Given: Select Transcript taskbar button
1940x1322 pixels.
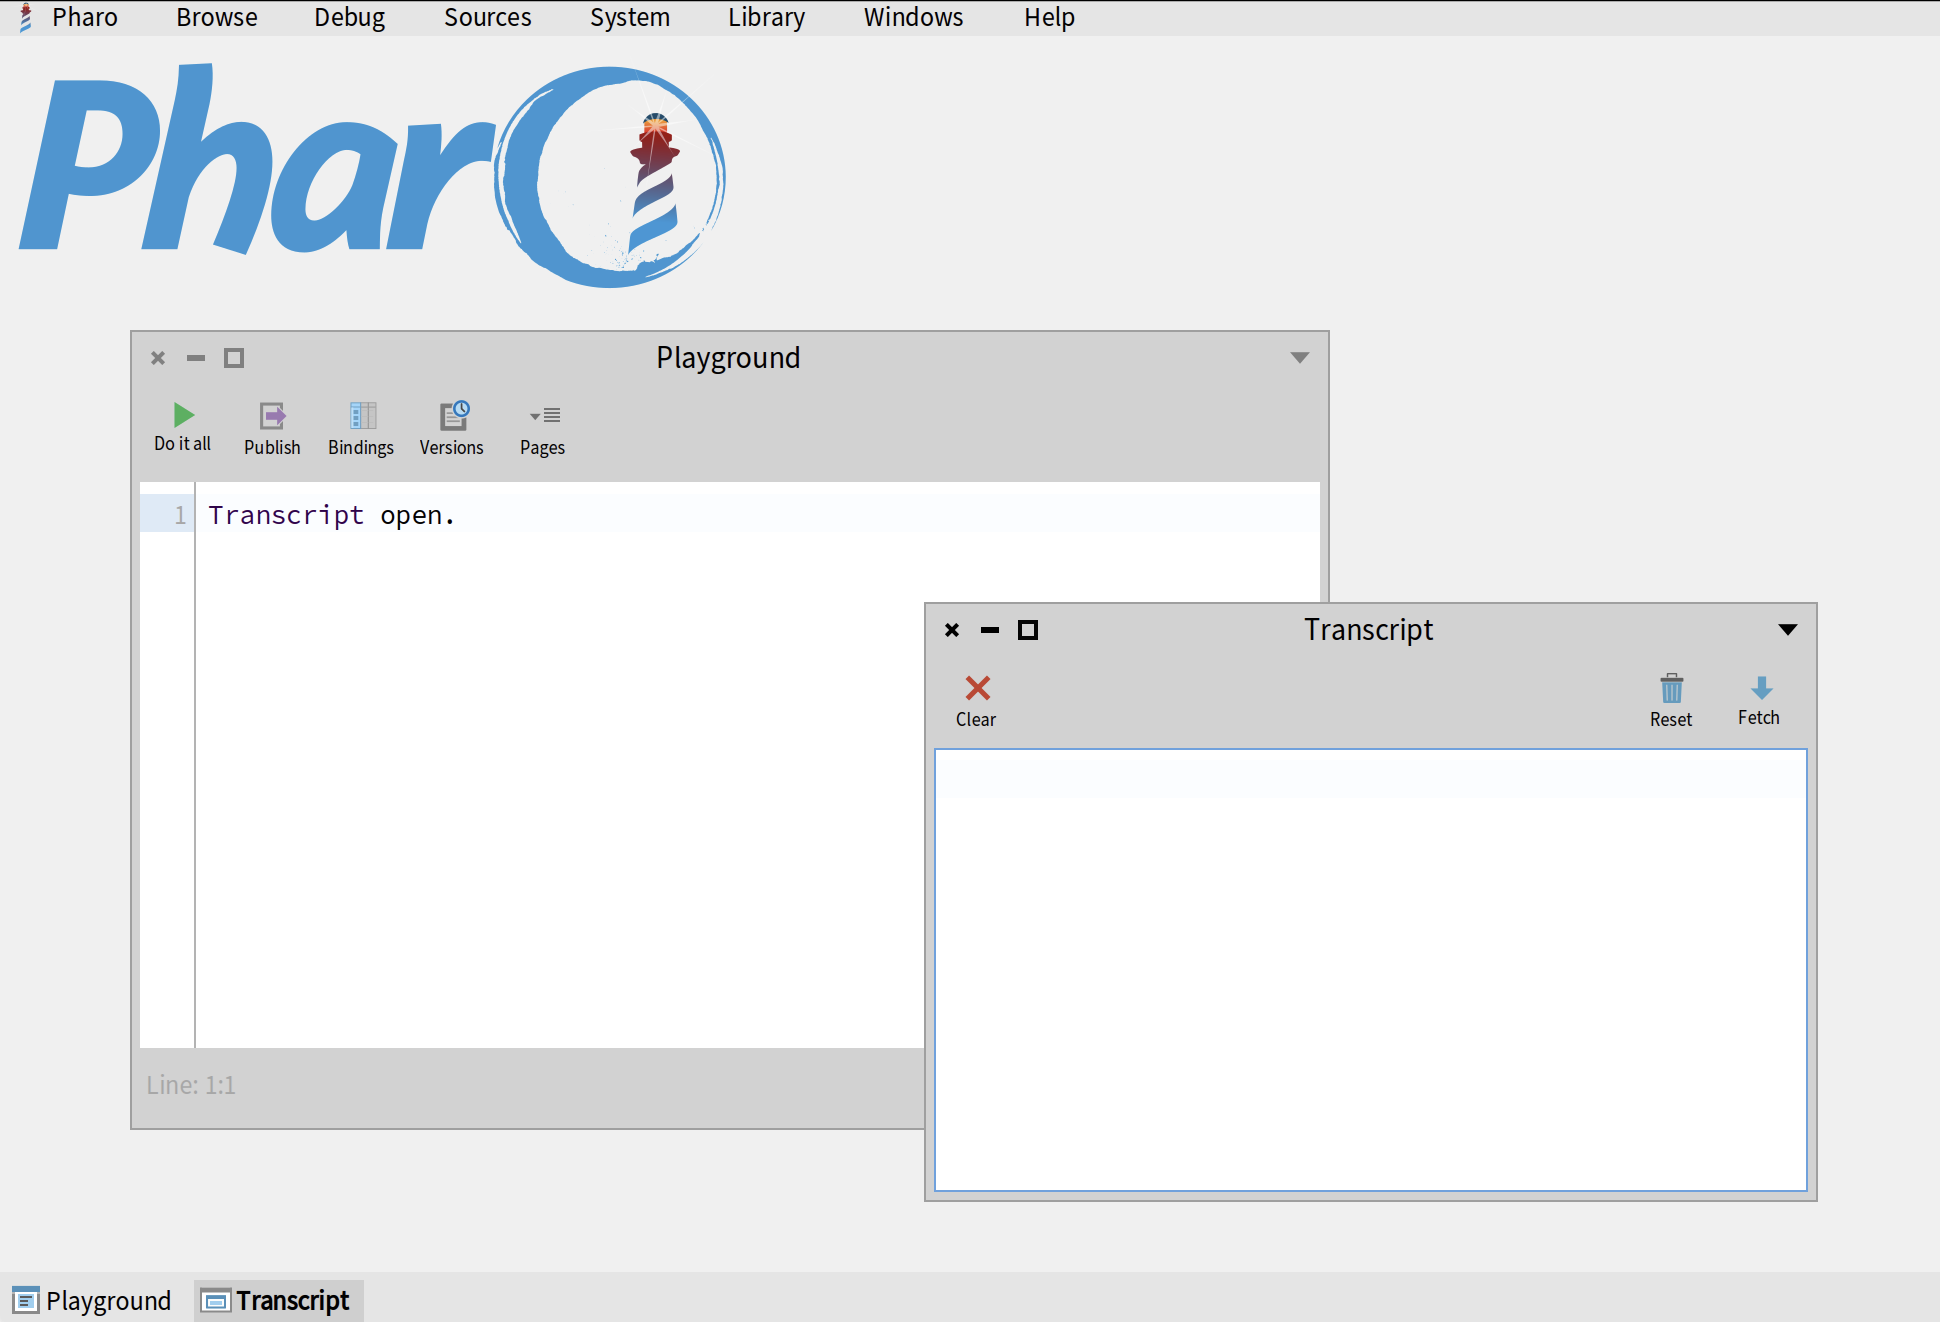Looking at the screenshot, I should 277,1300.
